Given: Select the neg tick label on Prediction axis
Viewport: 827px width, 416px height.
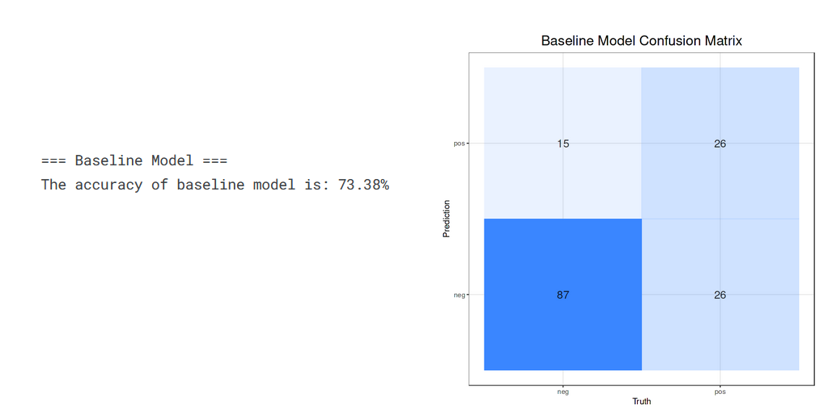Looking at the screenshot, I should tap(459, 295).
